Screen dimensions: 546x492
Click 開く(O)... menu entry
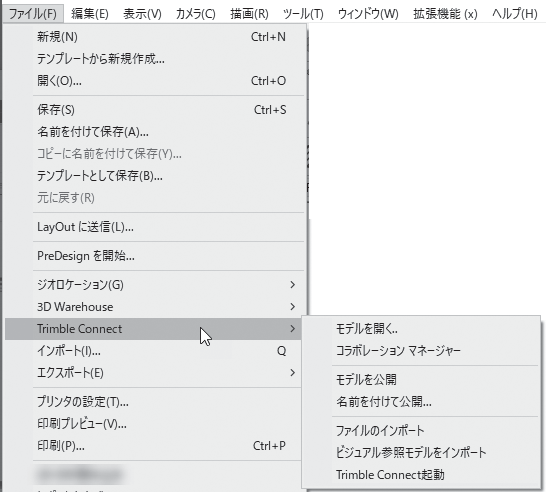tap(155, 81)
